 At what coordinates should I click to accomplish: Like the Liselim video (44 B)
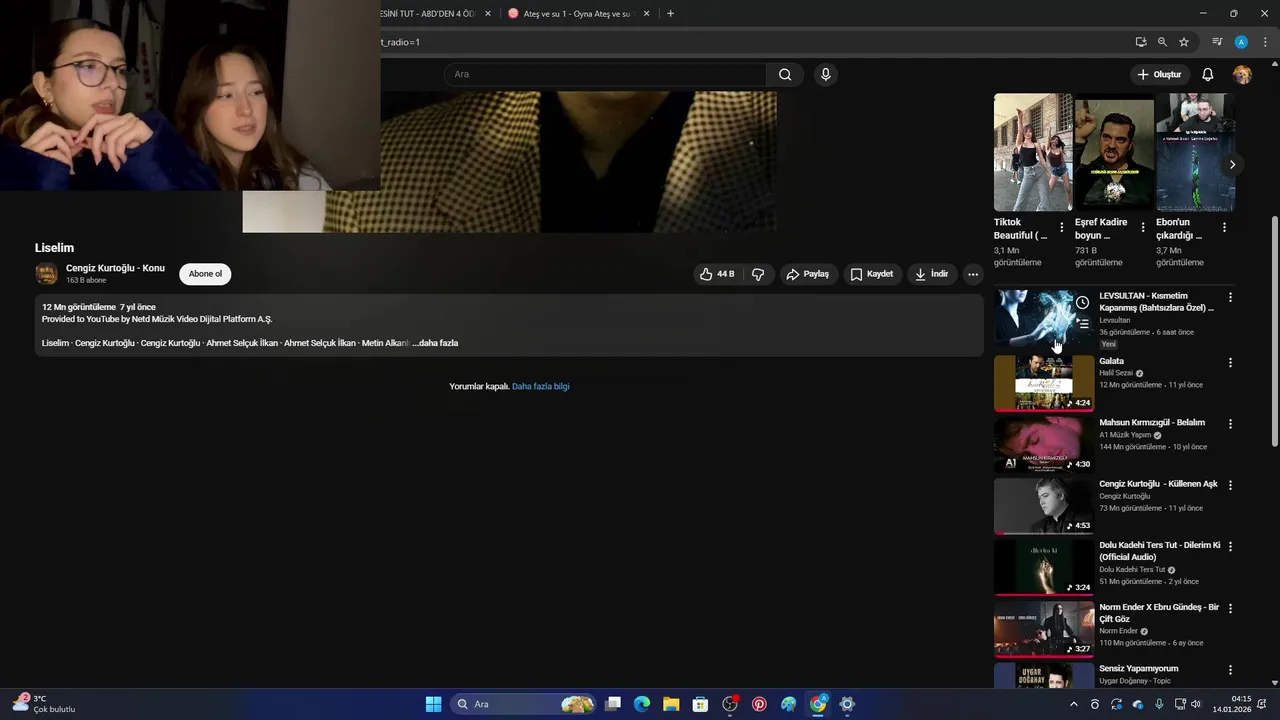point(717,274)
